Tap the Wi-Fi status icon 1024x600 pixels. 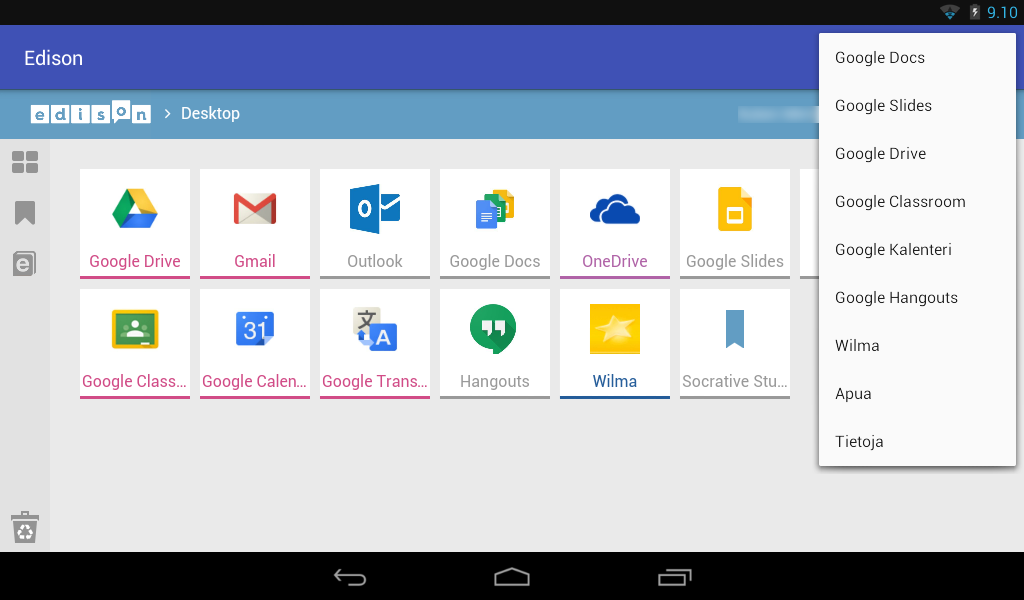point(949,12)
